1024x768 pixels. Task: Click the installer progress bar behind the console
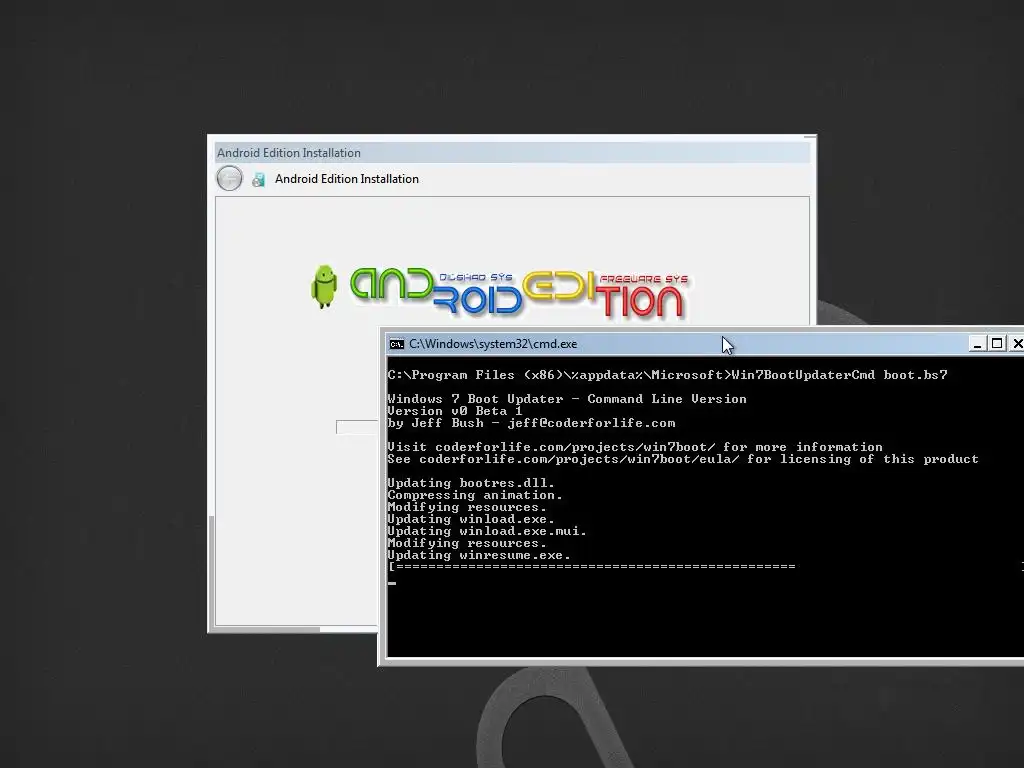coord(357,427)
